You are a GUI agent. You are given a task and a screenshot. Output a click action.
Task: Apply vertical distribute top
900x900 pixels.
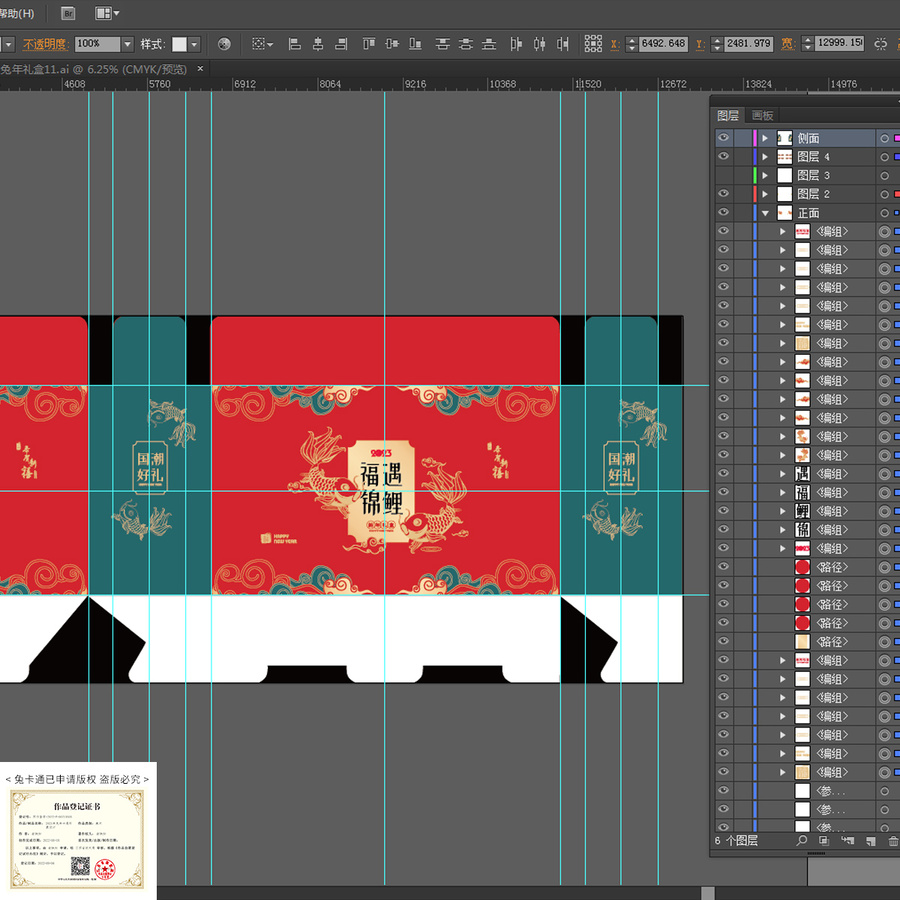(442, 44)
